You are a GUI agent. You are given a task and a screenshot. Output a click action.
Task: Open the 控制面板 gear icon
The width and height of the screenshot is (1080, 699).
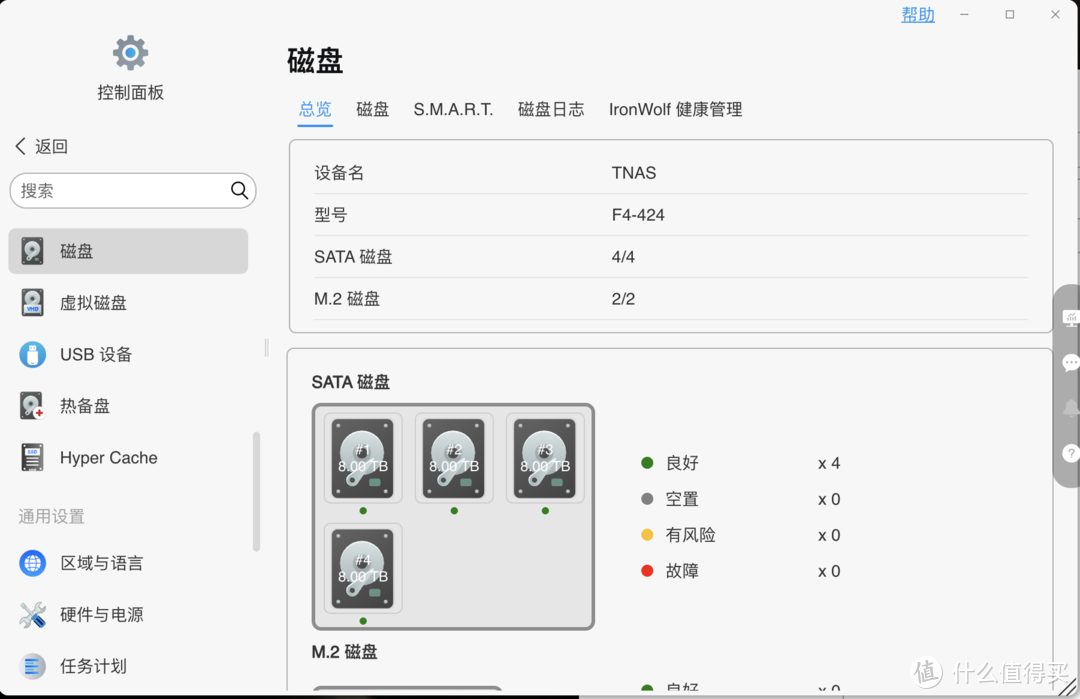point(129,52)
